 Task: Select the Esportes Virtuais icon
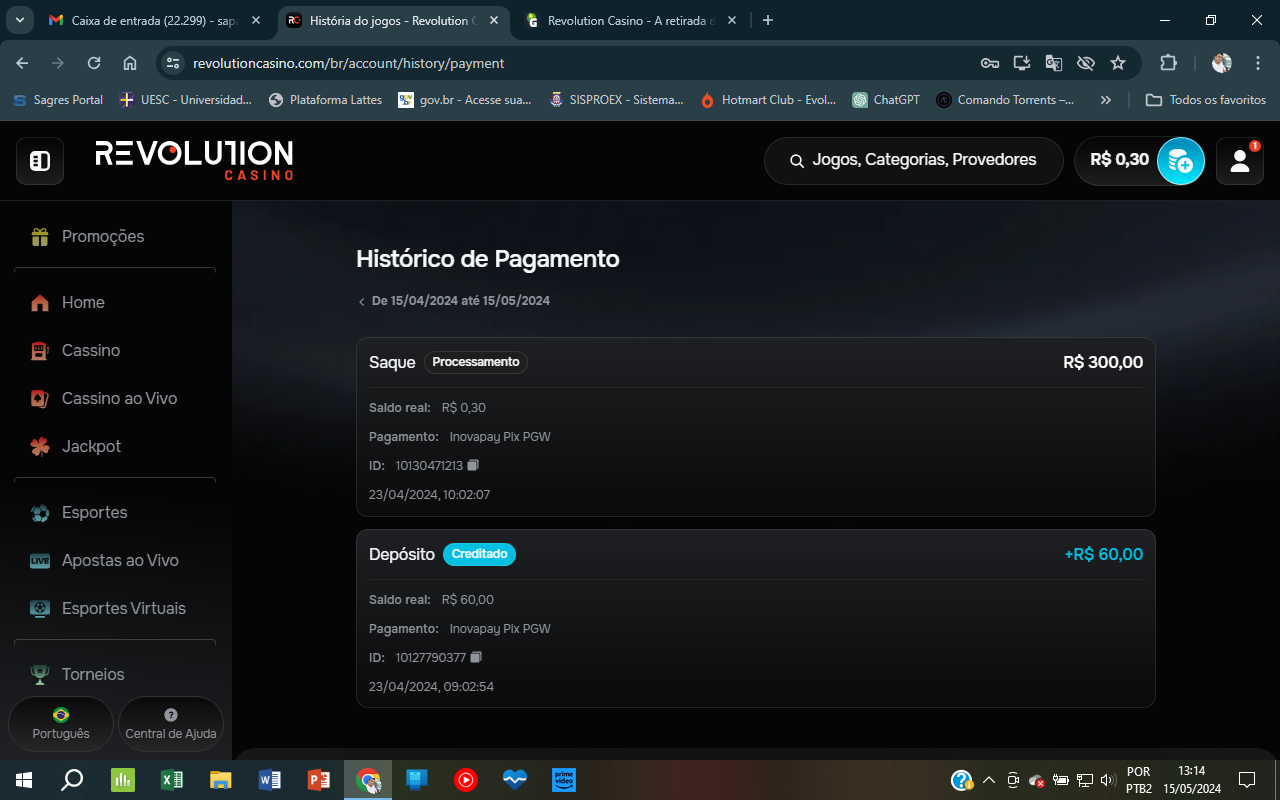(x=38, y=608)
